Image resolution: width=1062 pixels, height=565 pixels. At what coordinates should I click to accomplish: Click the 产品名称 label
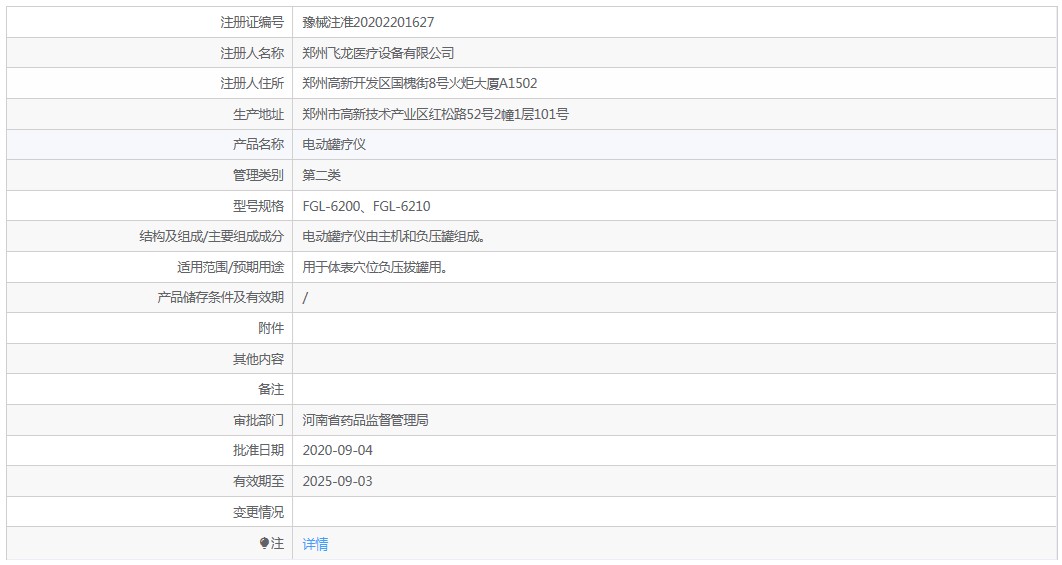(x=258, y=144)
